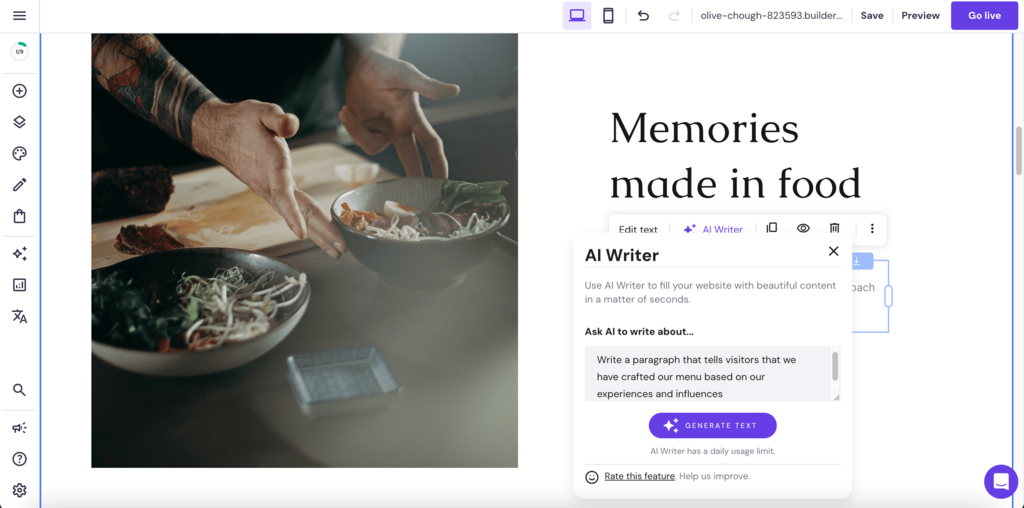Select AI Writer in text toolbar

[712, 229]
